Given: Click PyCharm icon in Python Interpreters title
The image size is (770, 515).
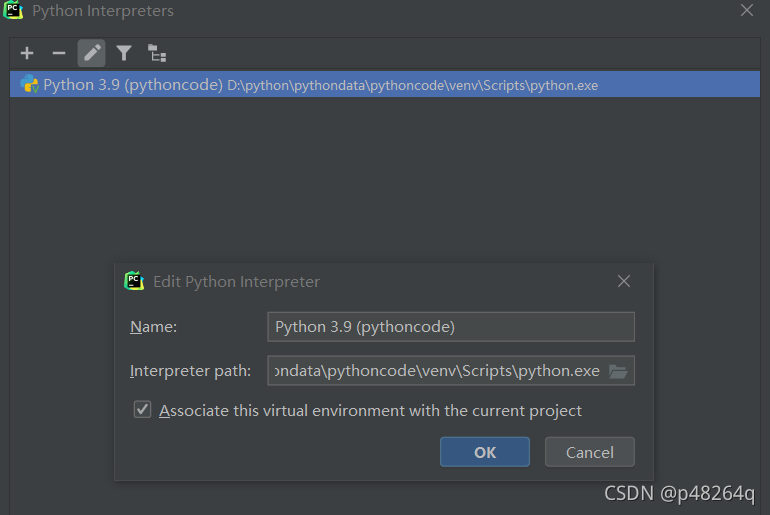Looking at the screenshot, I should click(13, 10).
